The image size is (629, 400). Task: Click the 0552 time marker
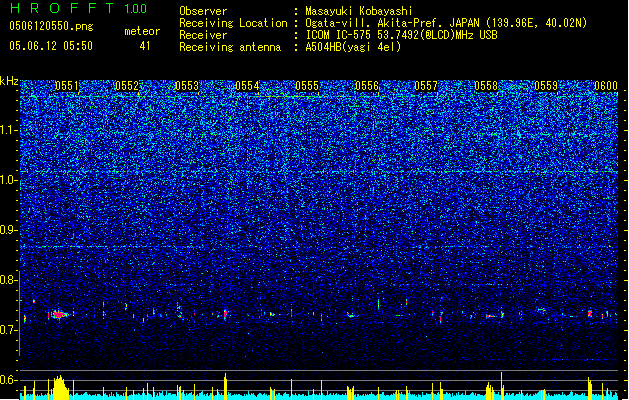point(127,86)
